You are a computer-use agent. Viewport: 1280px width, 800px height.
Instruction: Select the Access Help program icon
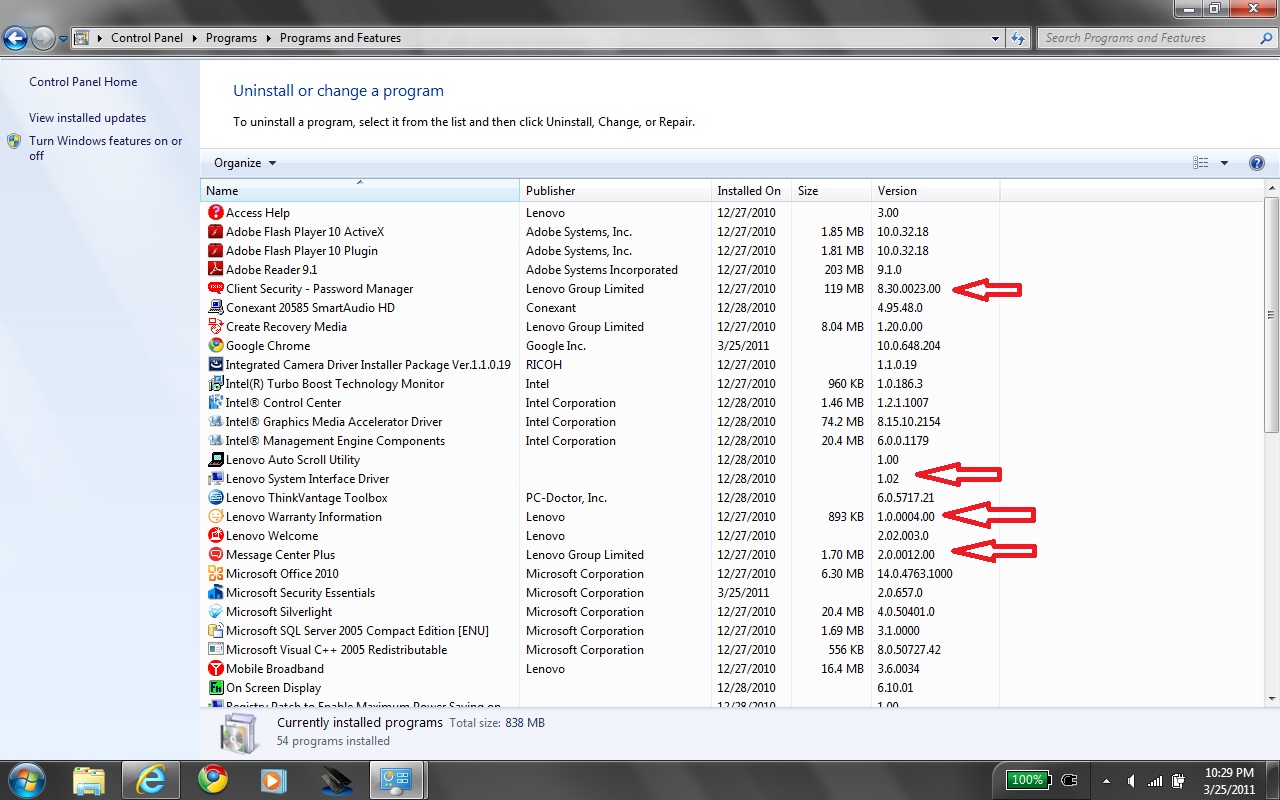(x=215, y=212)
